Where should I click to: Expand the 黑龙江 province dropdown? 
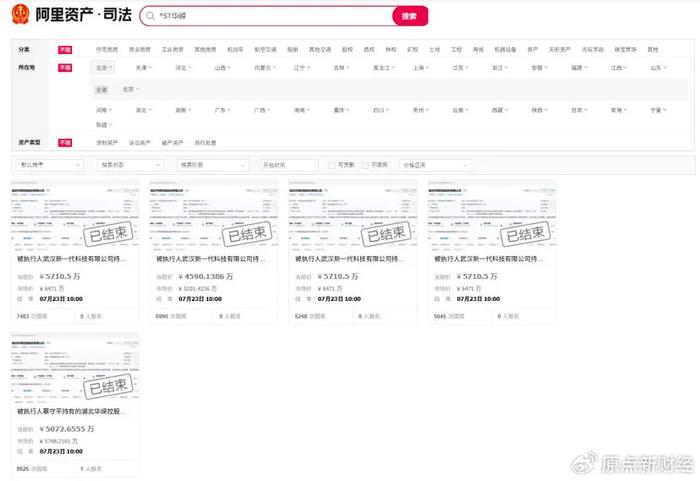pos(384,68)
